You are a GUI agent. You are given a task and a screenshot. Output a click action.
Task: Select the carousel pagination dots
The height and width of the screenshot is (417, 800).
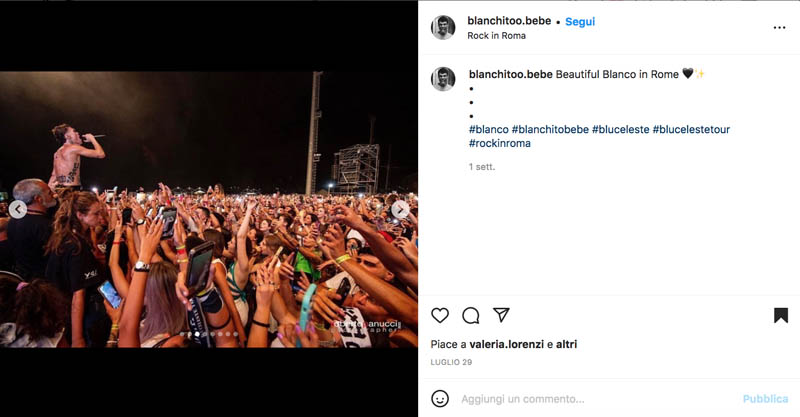pos(209,334)
